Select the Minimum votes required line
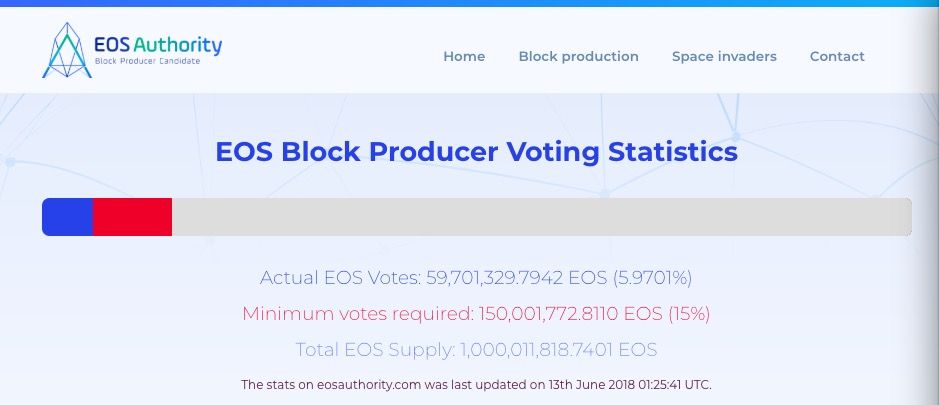Viewport: 939px width, 405px height. point(476,314)
